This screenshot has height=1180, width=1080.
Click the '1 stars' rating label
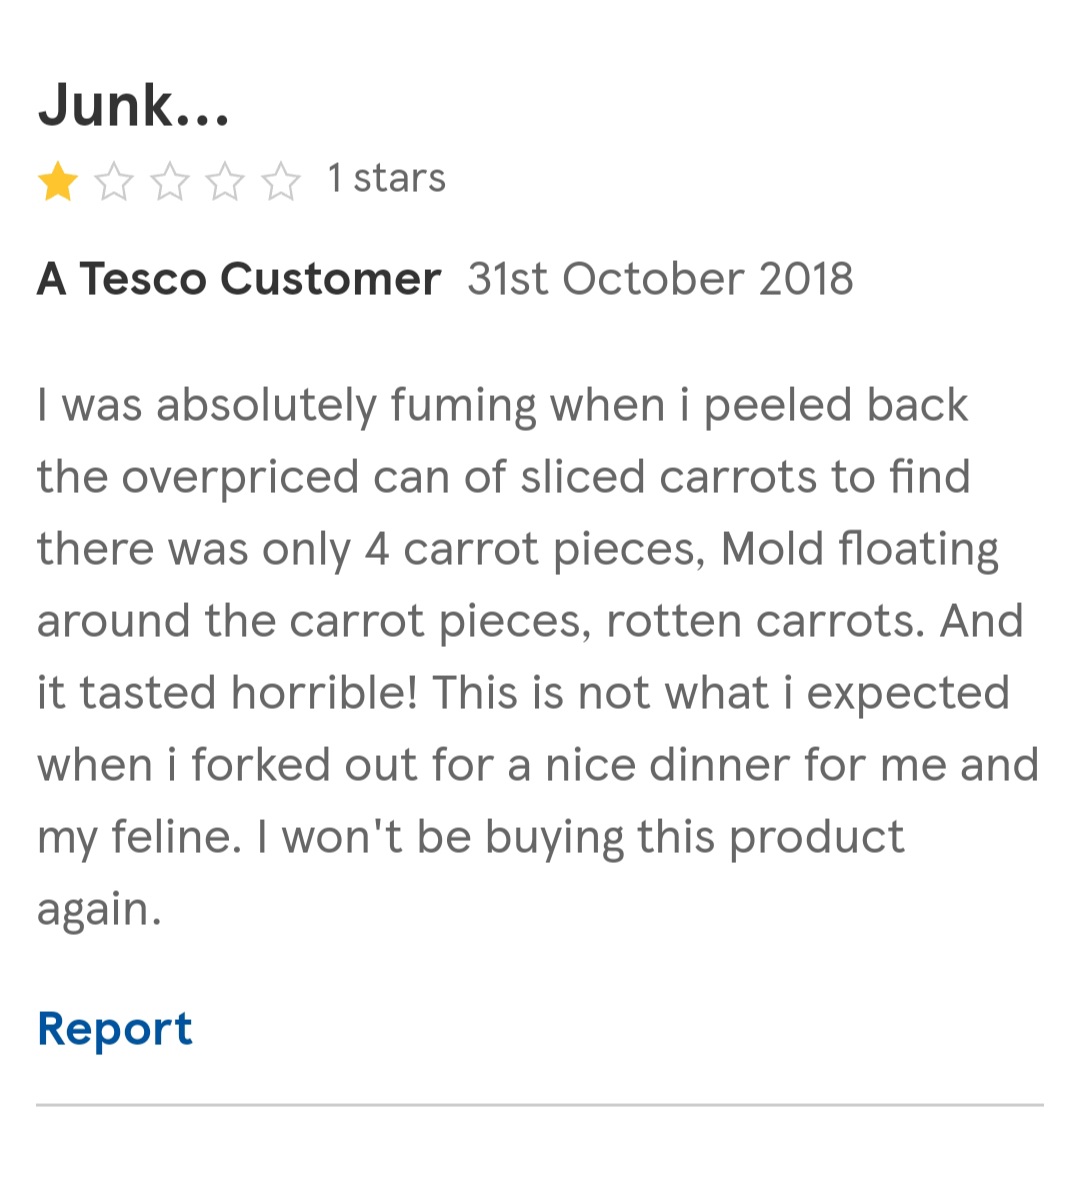point(387,179)
